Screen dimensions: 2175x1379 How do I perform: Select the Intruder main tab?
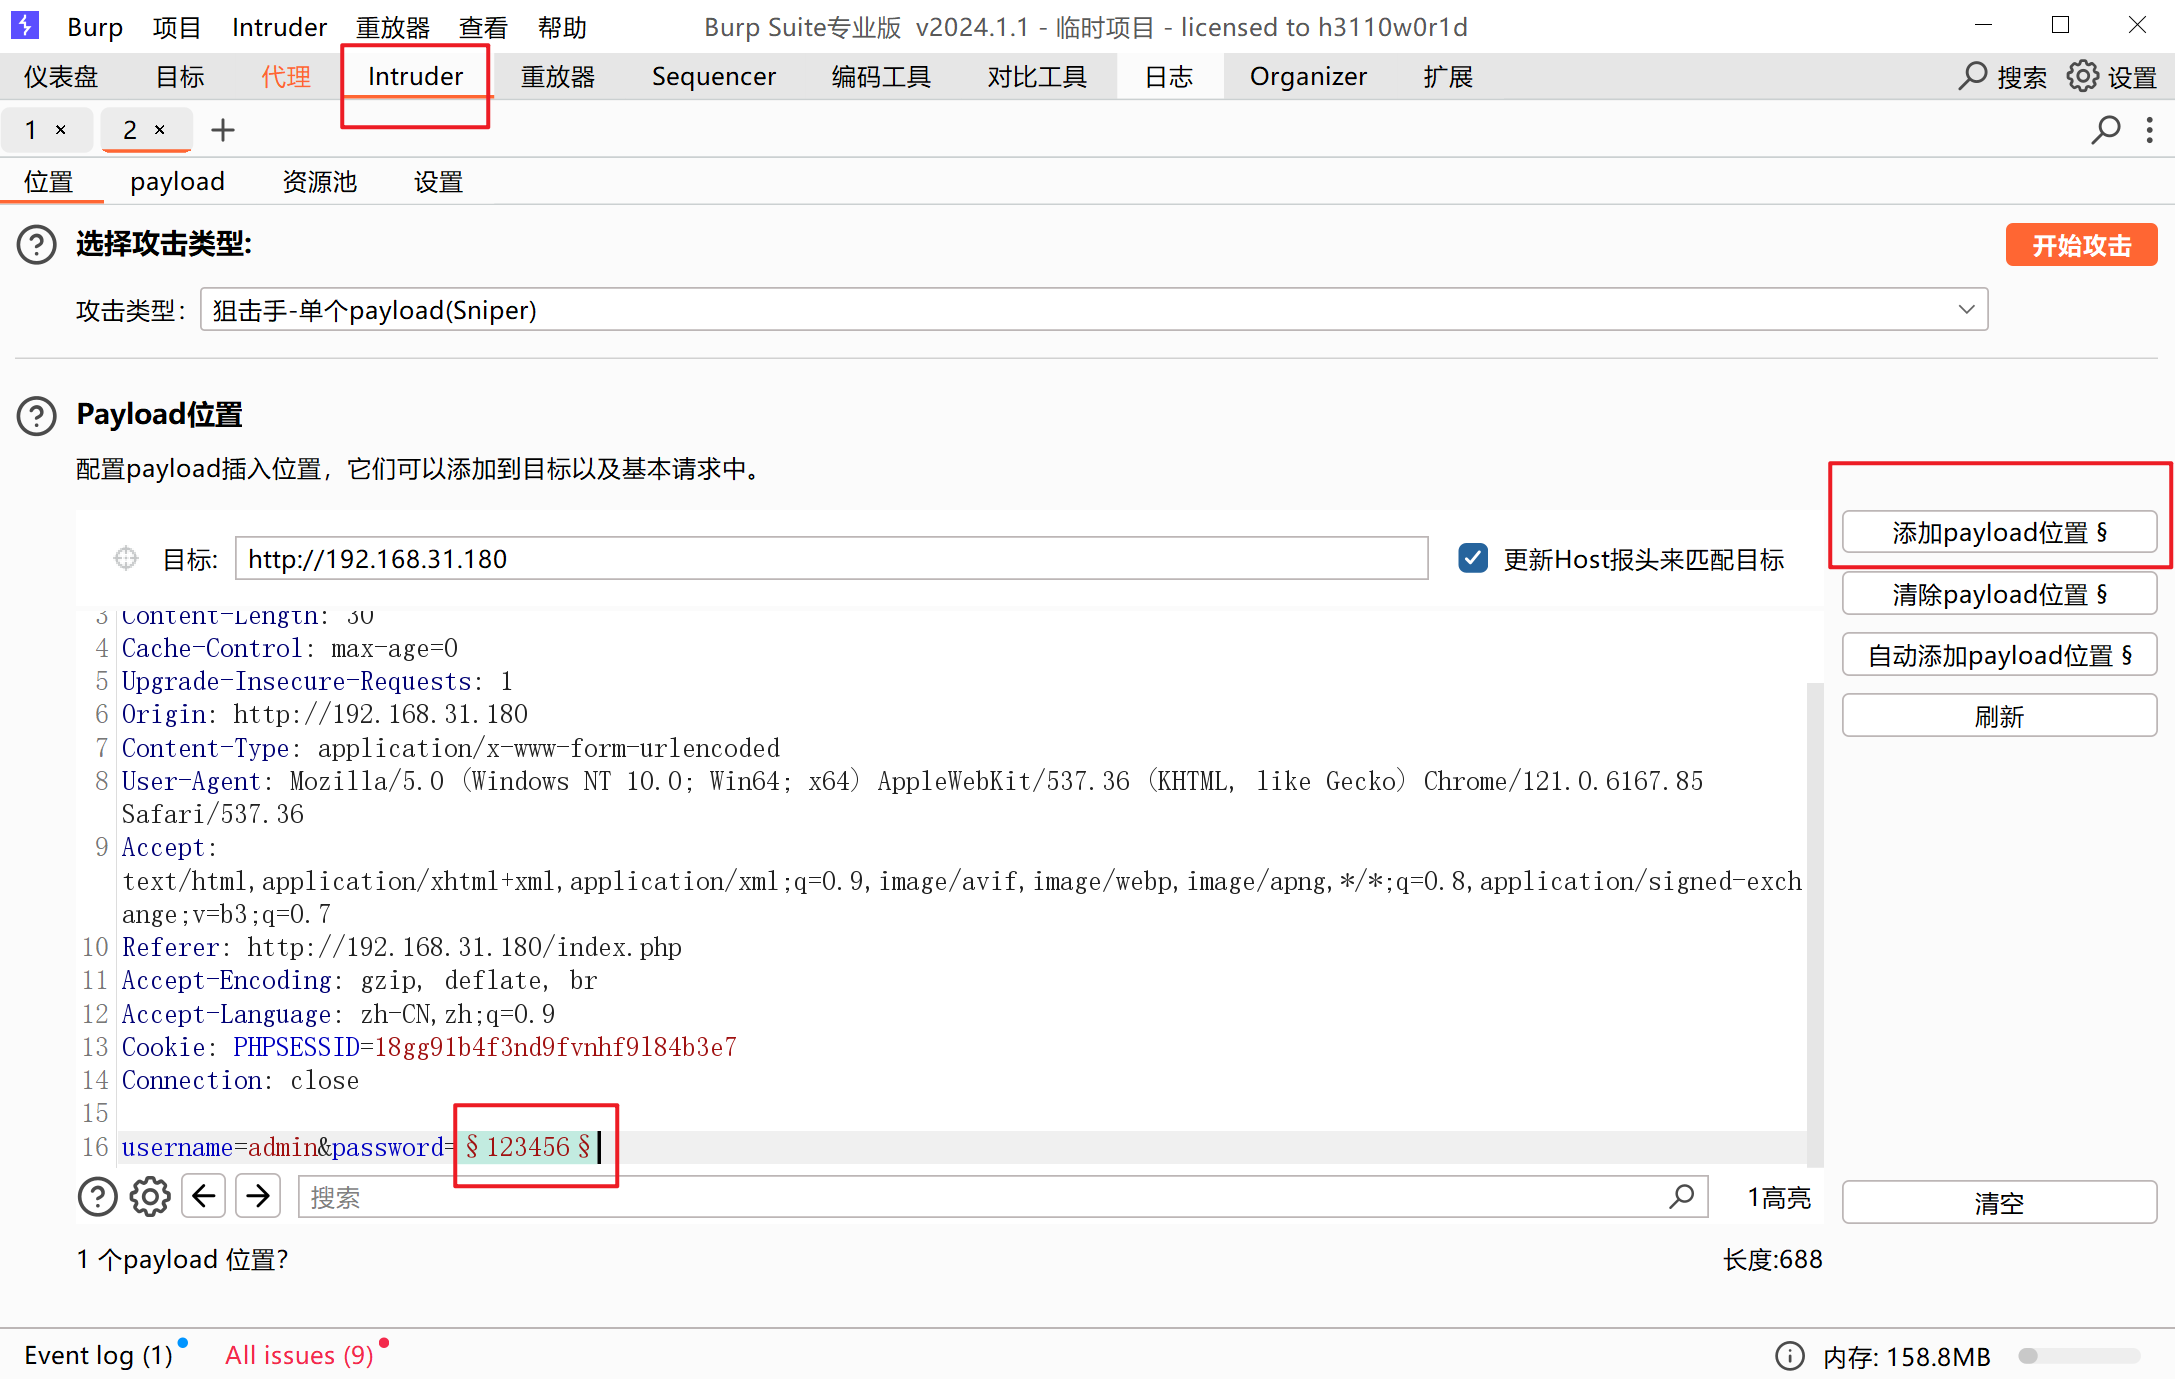[x=415, y=77]
